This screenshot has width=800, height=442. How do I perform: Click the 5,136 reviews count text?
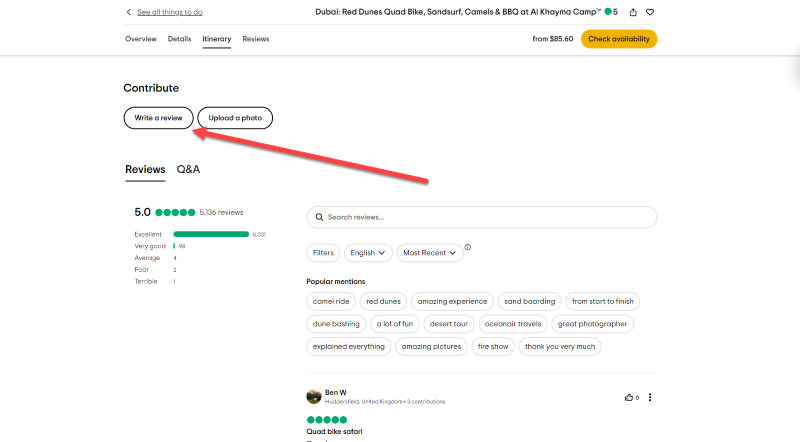click(221, 212)
